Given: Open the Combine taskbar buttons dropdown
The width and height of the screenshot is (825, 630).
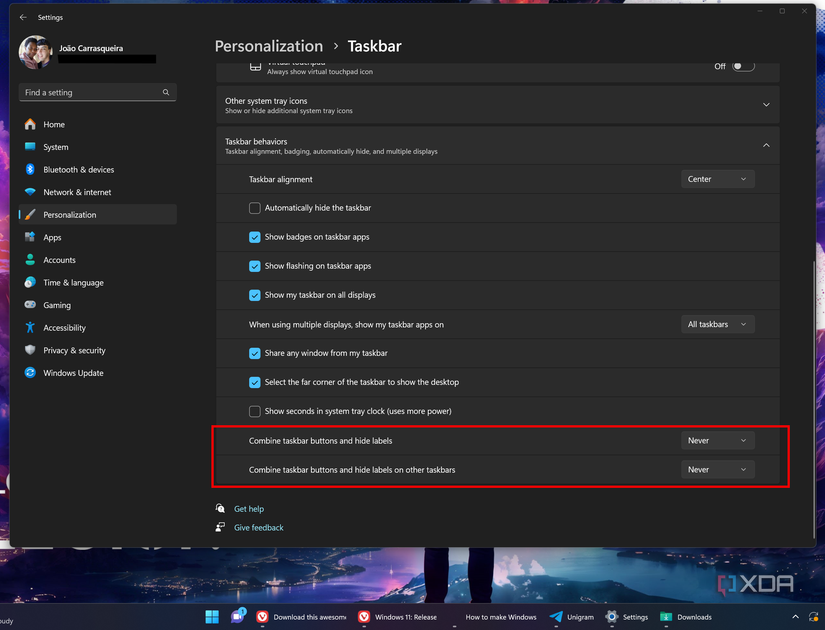Looking at the screenshot, I should [x=717, y=440].
